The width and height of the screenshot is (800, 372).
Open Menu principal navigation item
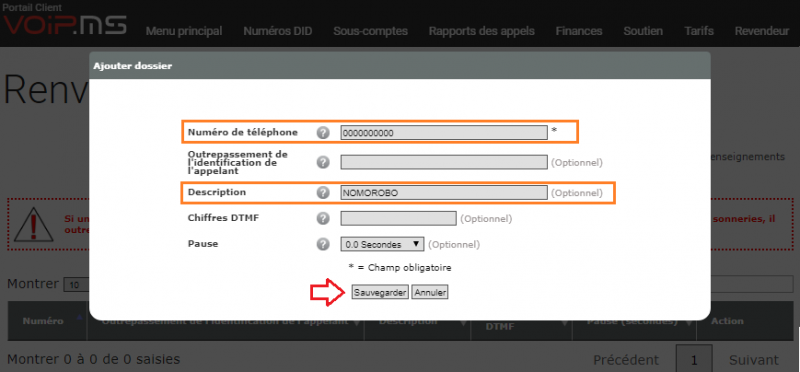[184, 31]
